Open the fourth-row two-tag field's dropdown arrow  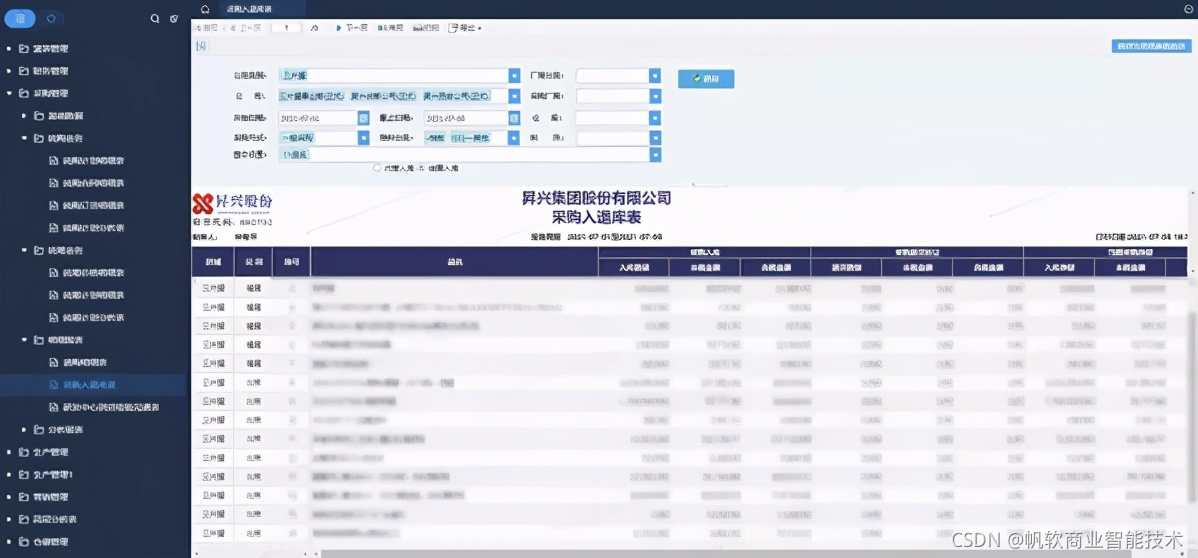513,138
